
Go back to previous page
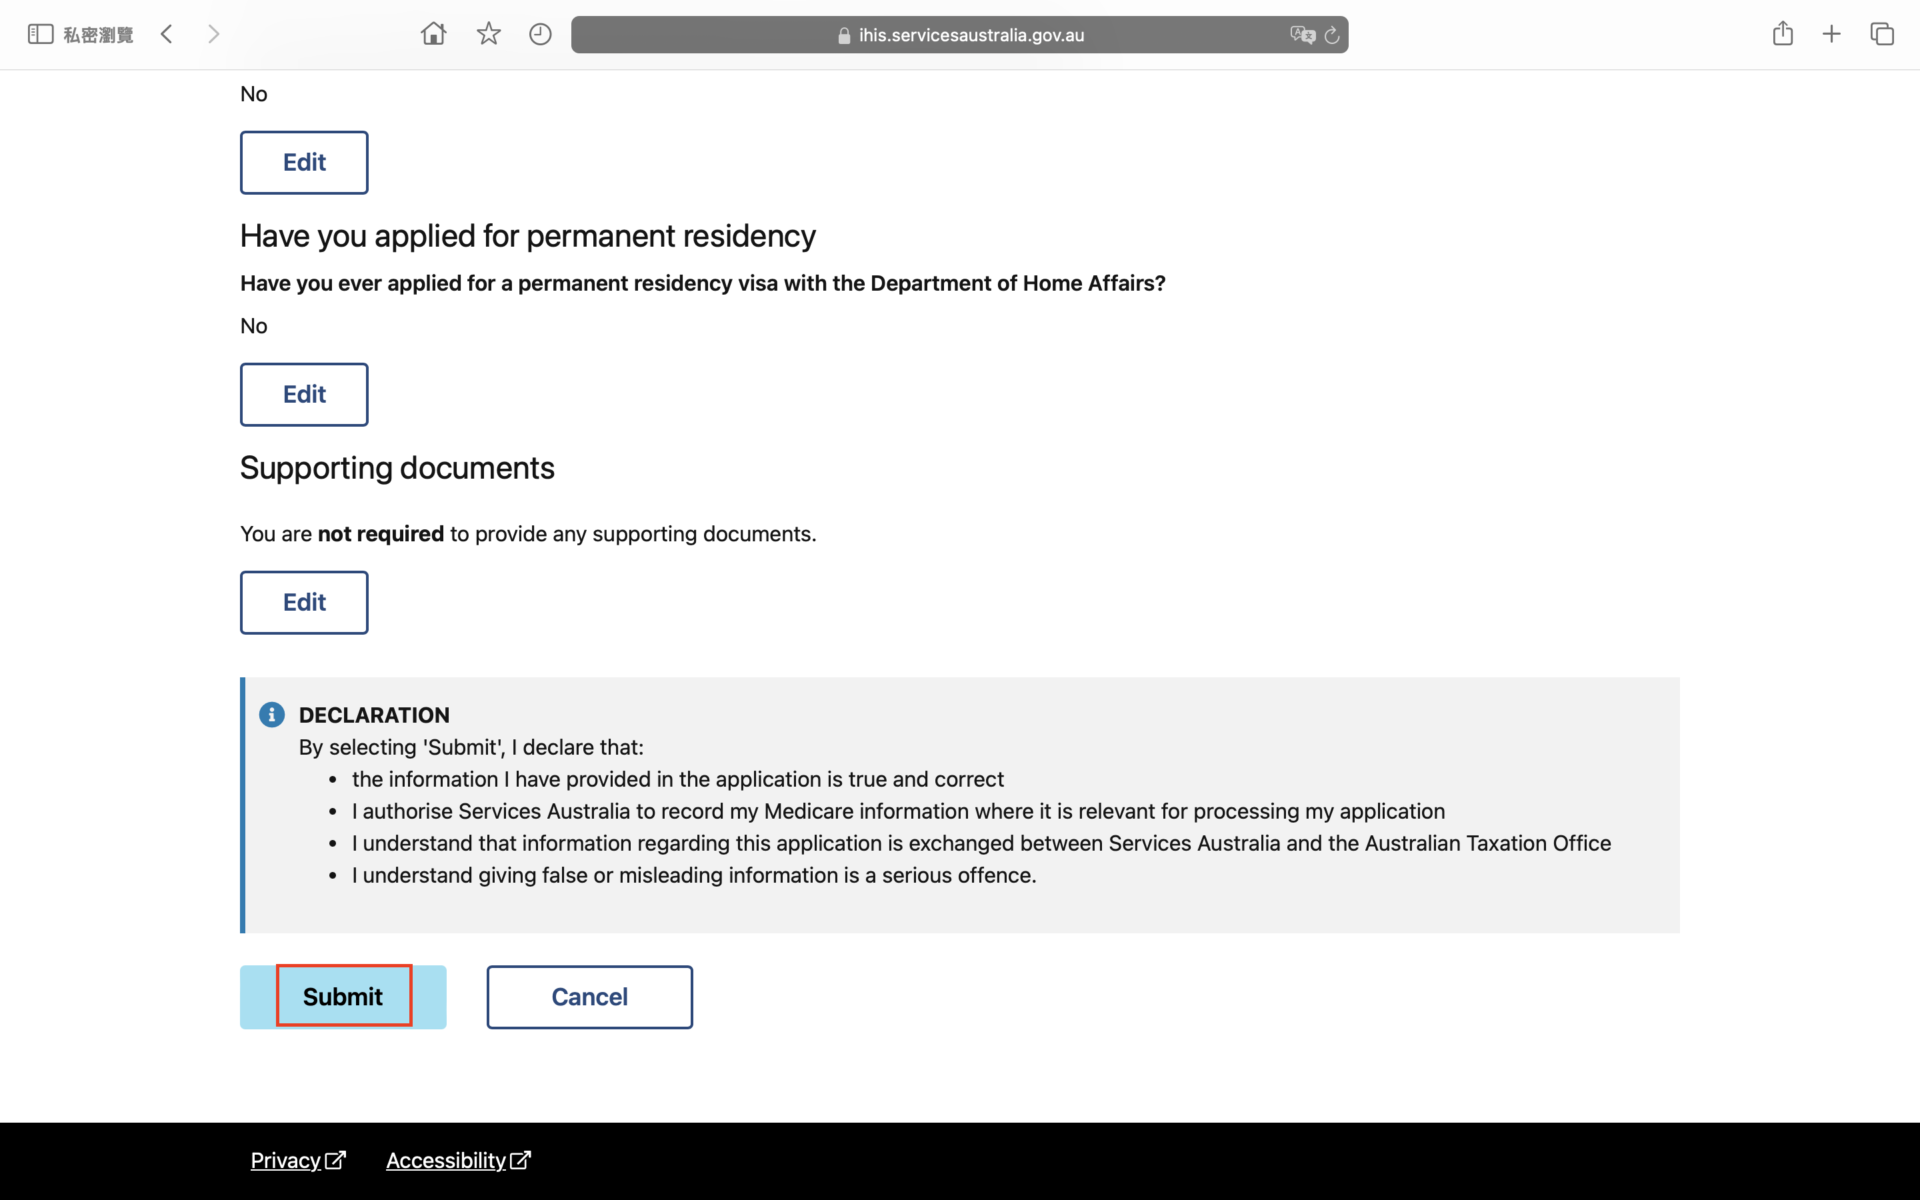pos(167,35)
